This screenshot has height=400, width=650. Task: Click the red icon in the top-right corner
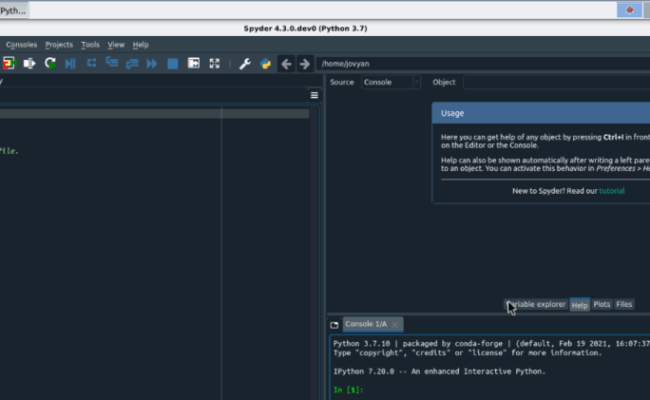629,10
